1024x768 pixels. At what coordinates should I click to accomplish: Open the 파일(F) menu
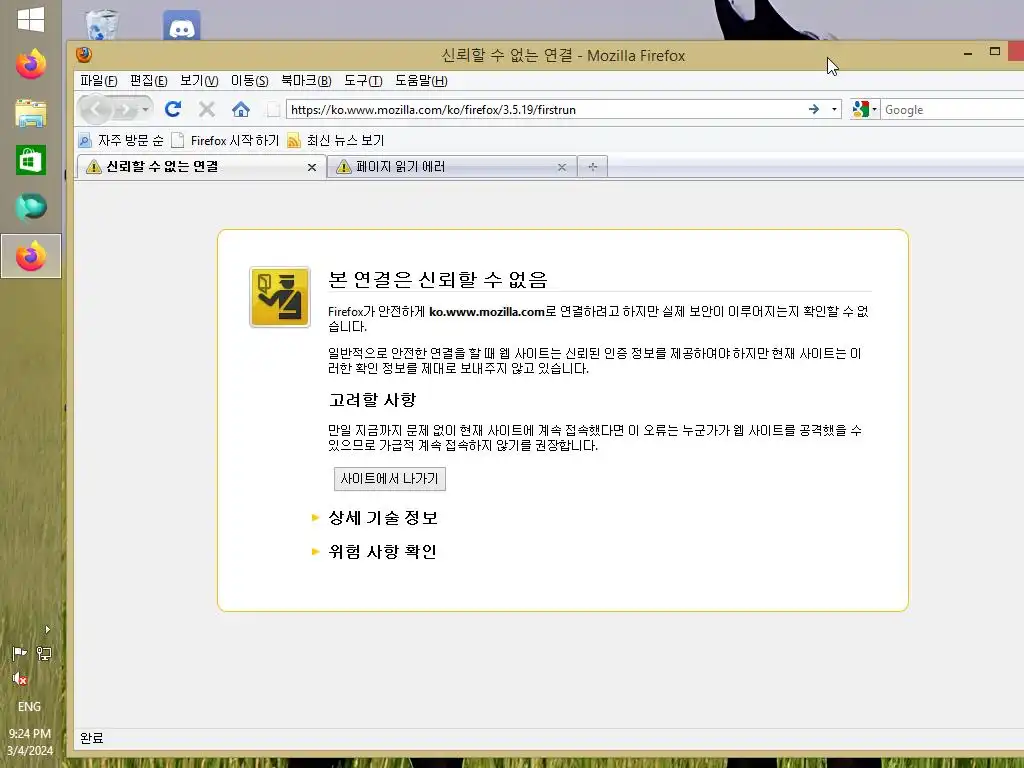tap(99, 80)
